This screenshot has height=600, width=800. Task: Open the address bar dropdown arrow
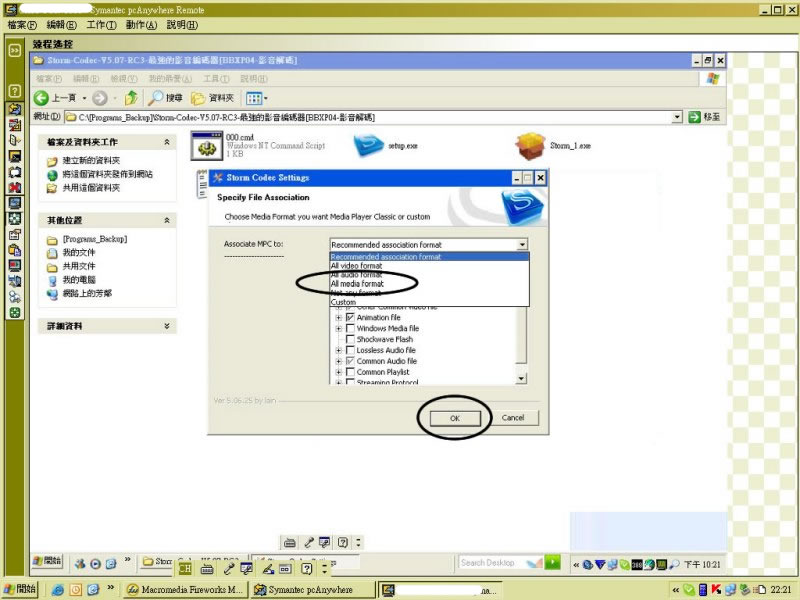tap(677, 117)
